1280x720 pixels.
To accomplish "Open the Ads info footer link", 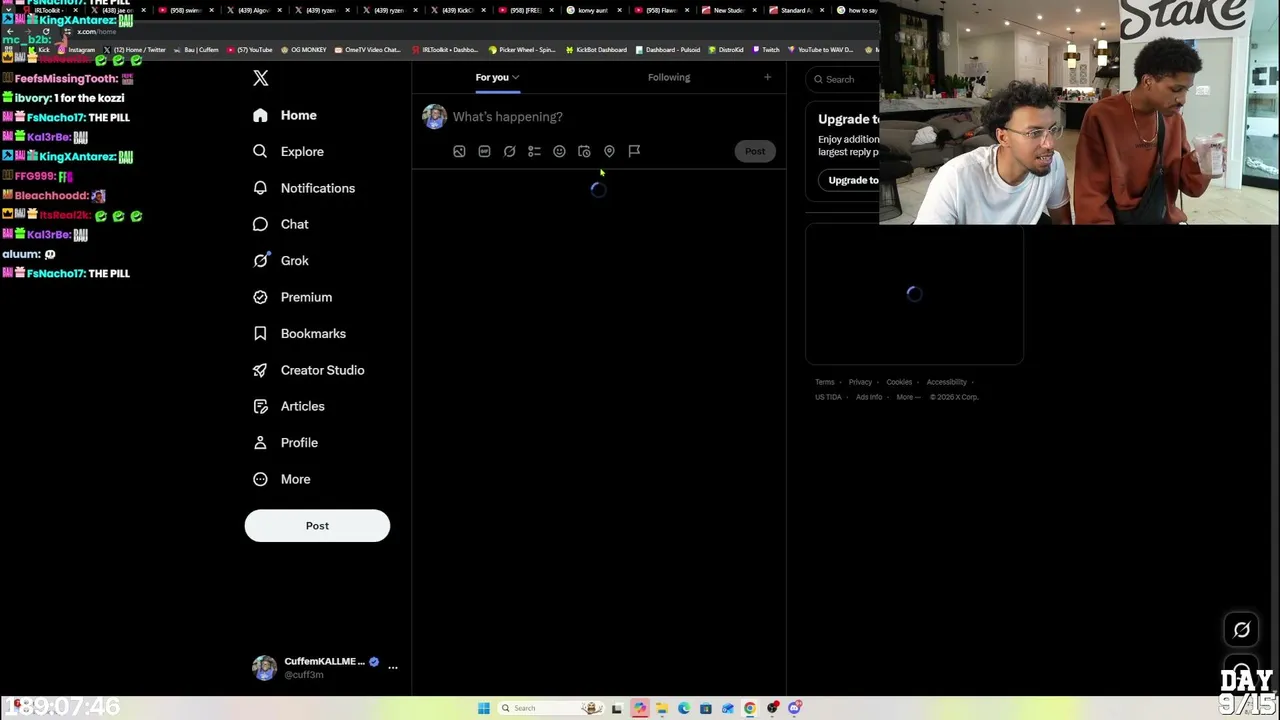I will [868, 397].
